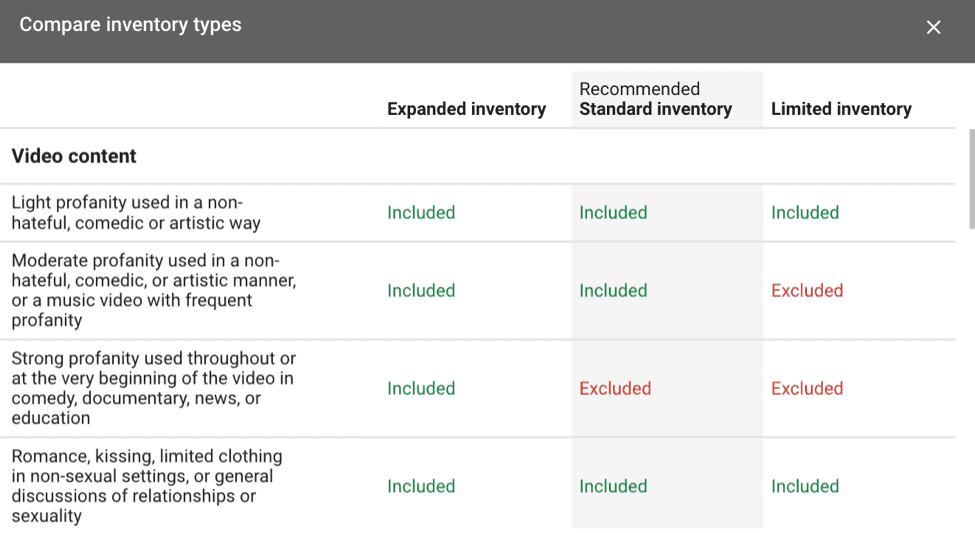
Task: Close the Compare inventory types dialog
Action: tap(933, 27)
